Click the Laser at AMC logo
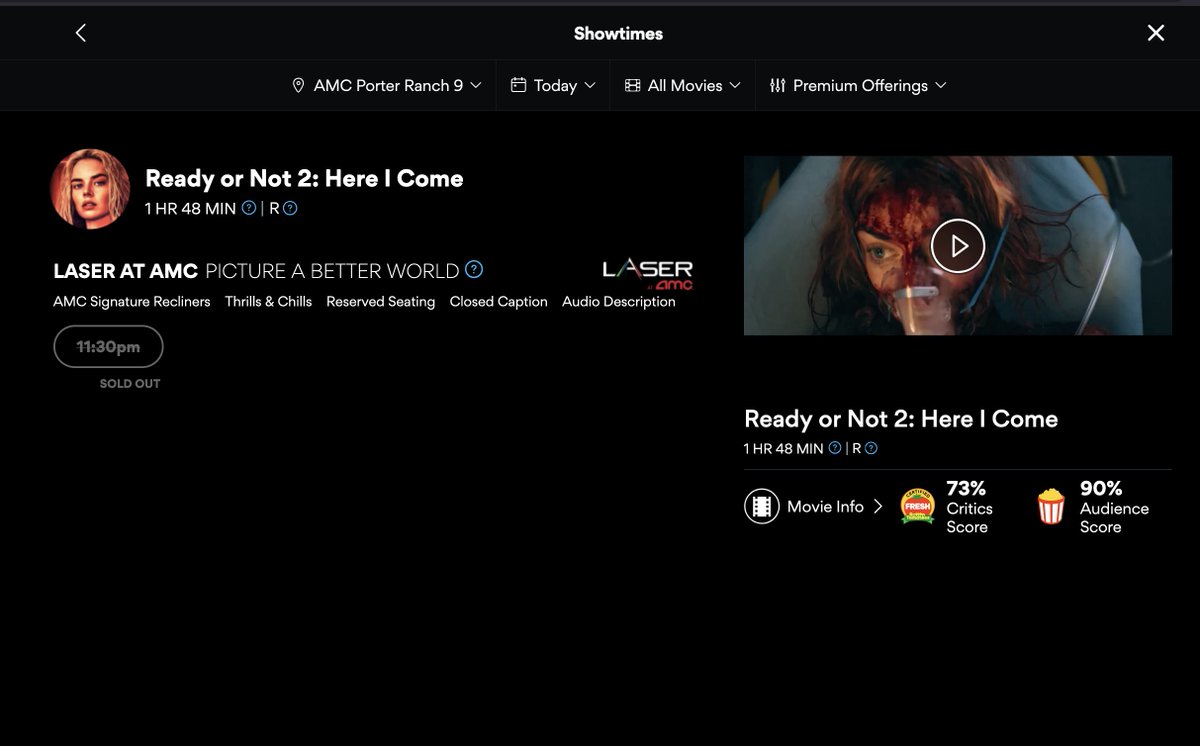The width and height of the screenshot is (1200, 746). pos(647,273)
